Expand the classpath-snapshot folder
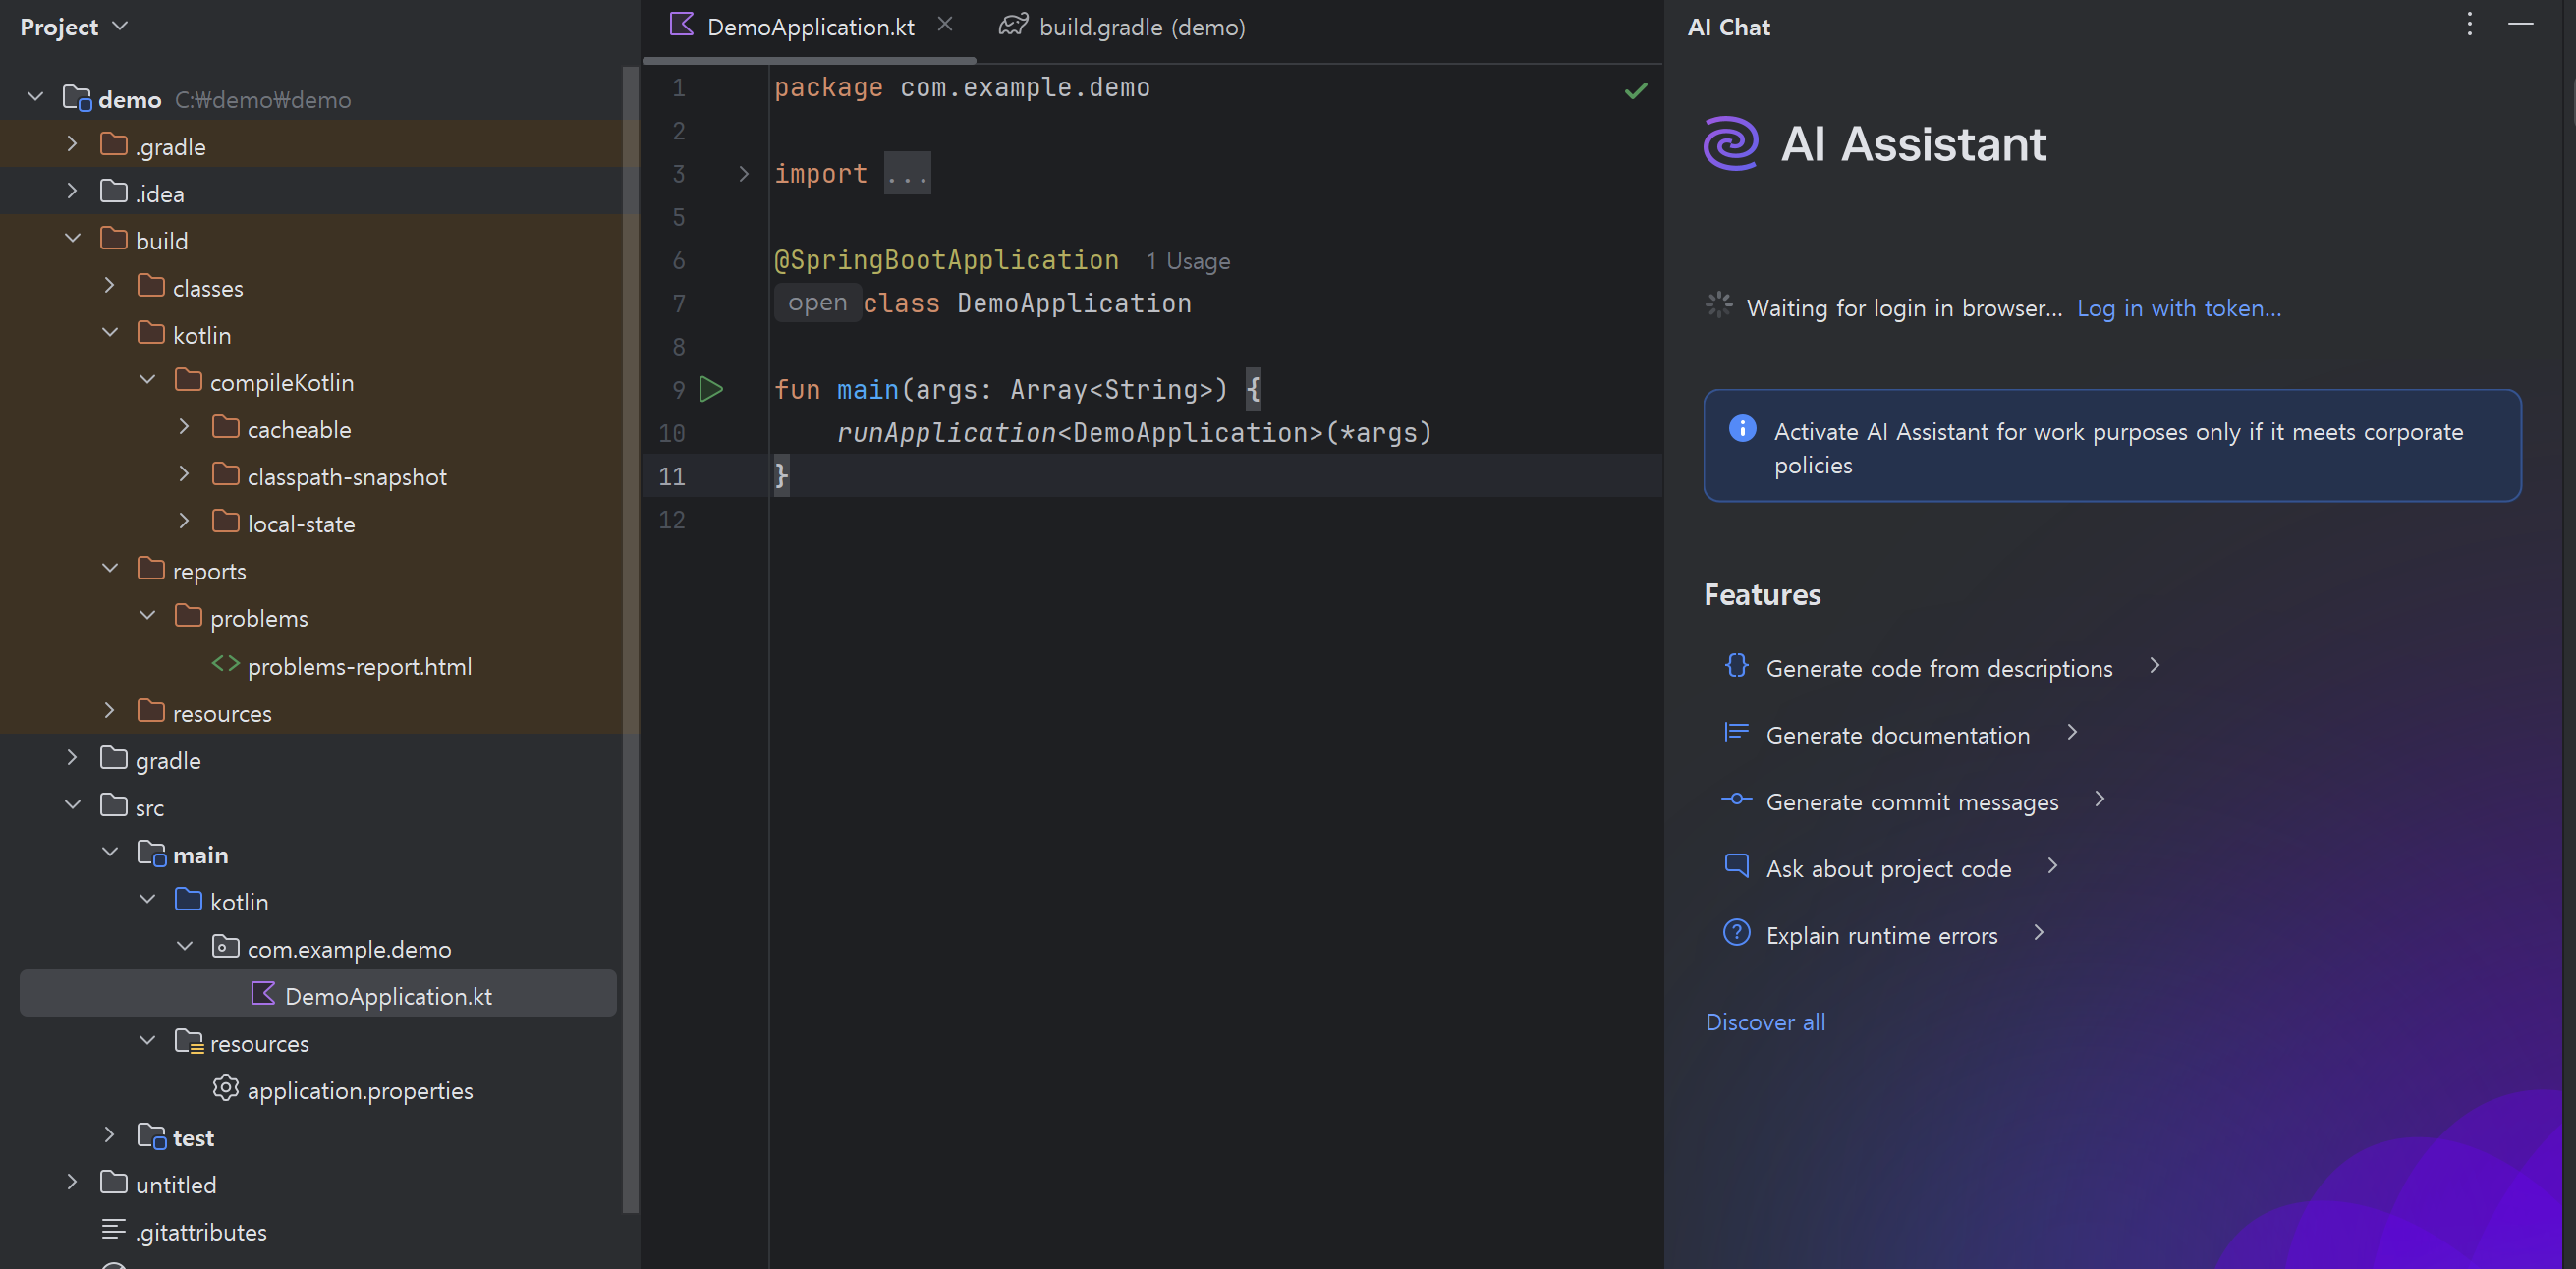The width and height of the screenshot is (2576, 1269). tap(184, 474)
